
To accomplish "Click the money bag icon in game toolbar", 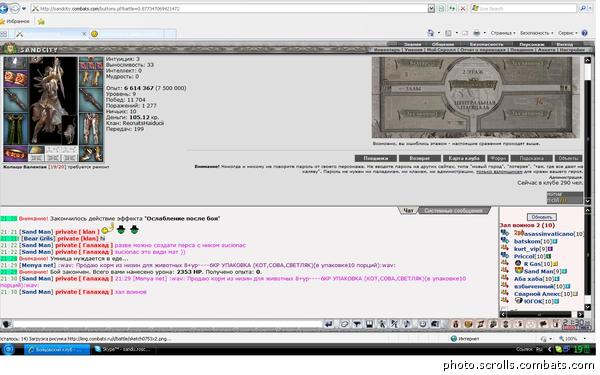I will (455, 324).
